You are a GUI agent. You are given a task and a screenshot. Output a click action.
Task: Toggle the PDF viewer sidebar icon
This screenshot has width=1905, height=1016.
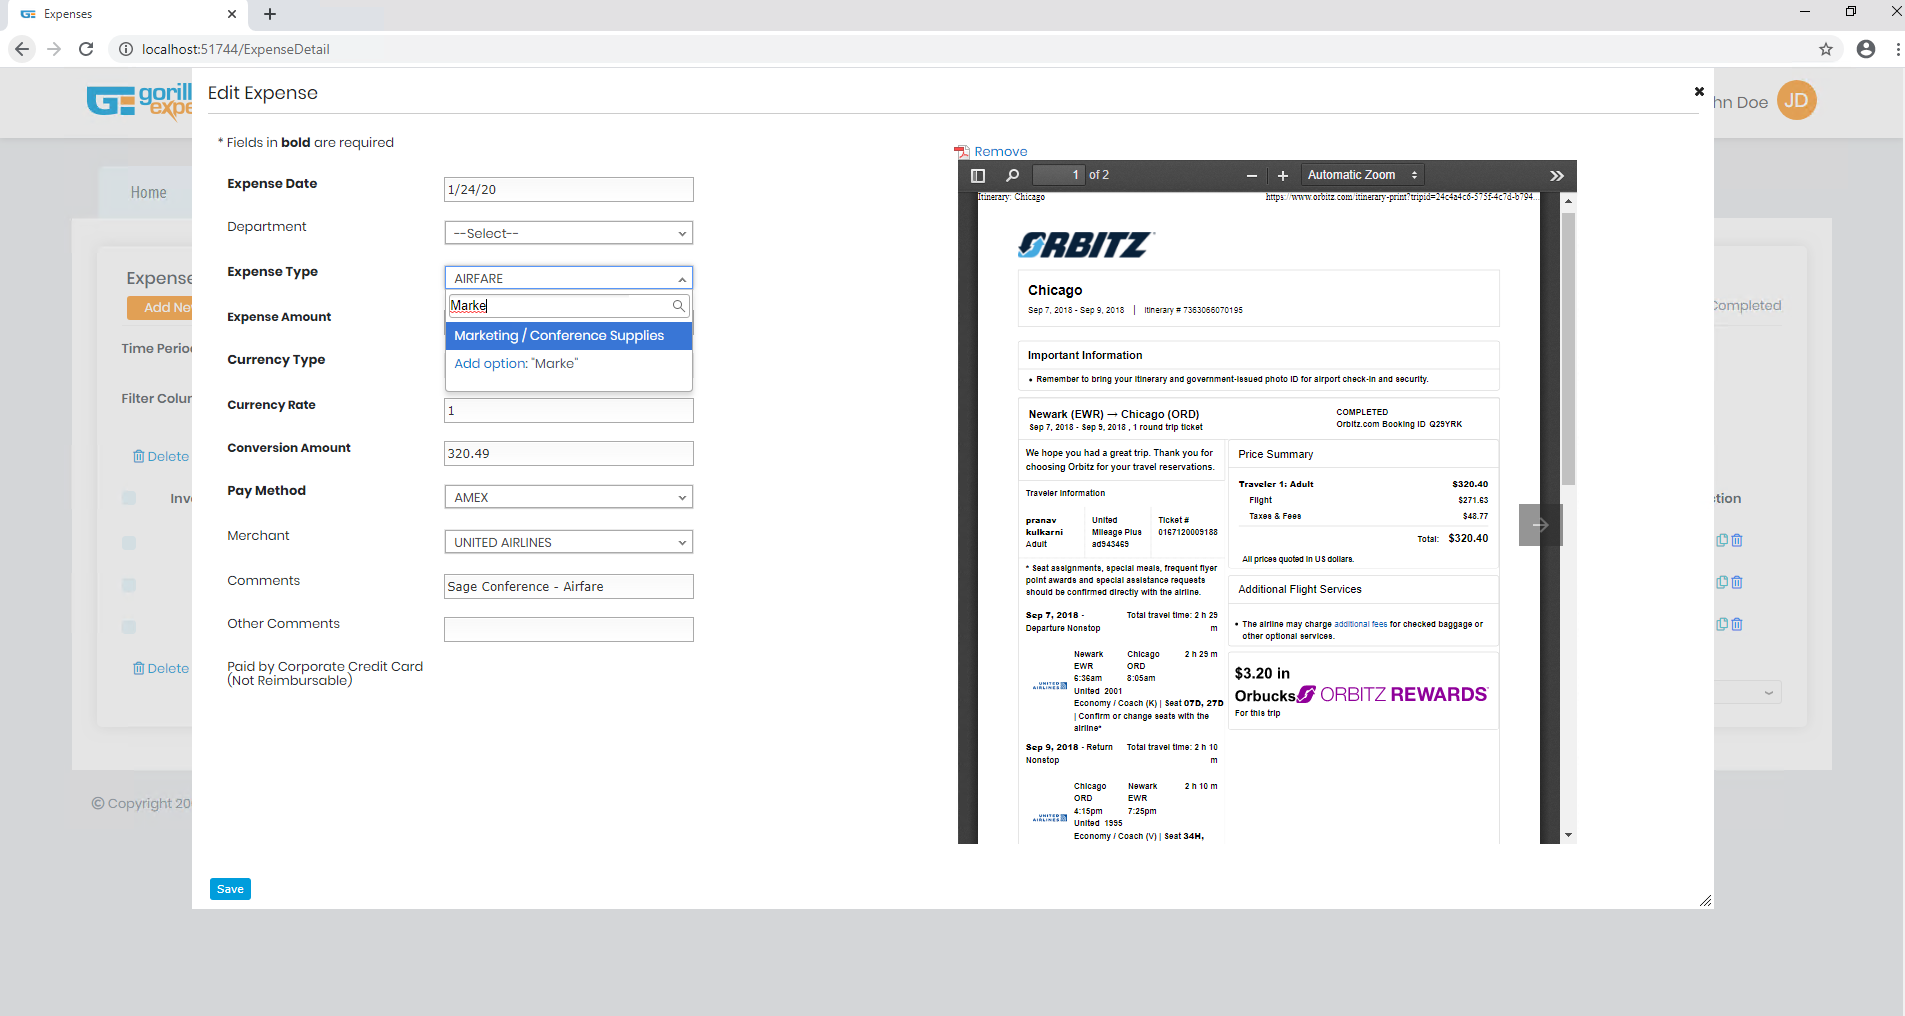click(x=978, y=176)
